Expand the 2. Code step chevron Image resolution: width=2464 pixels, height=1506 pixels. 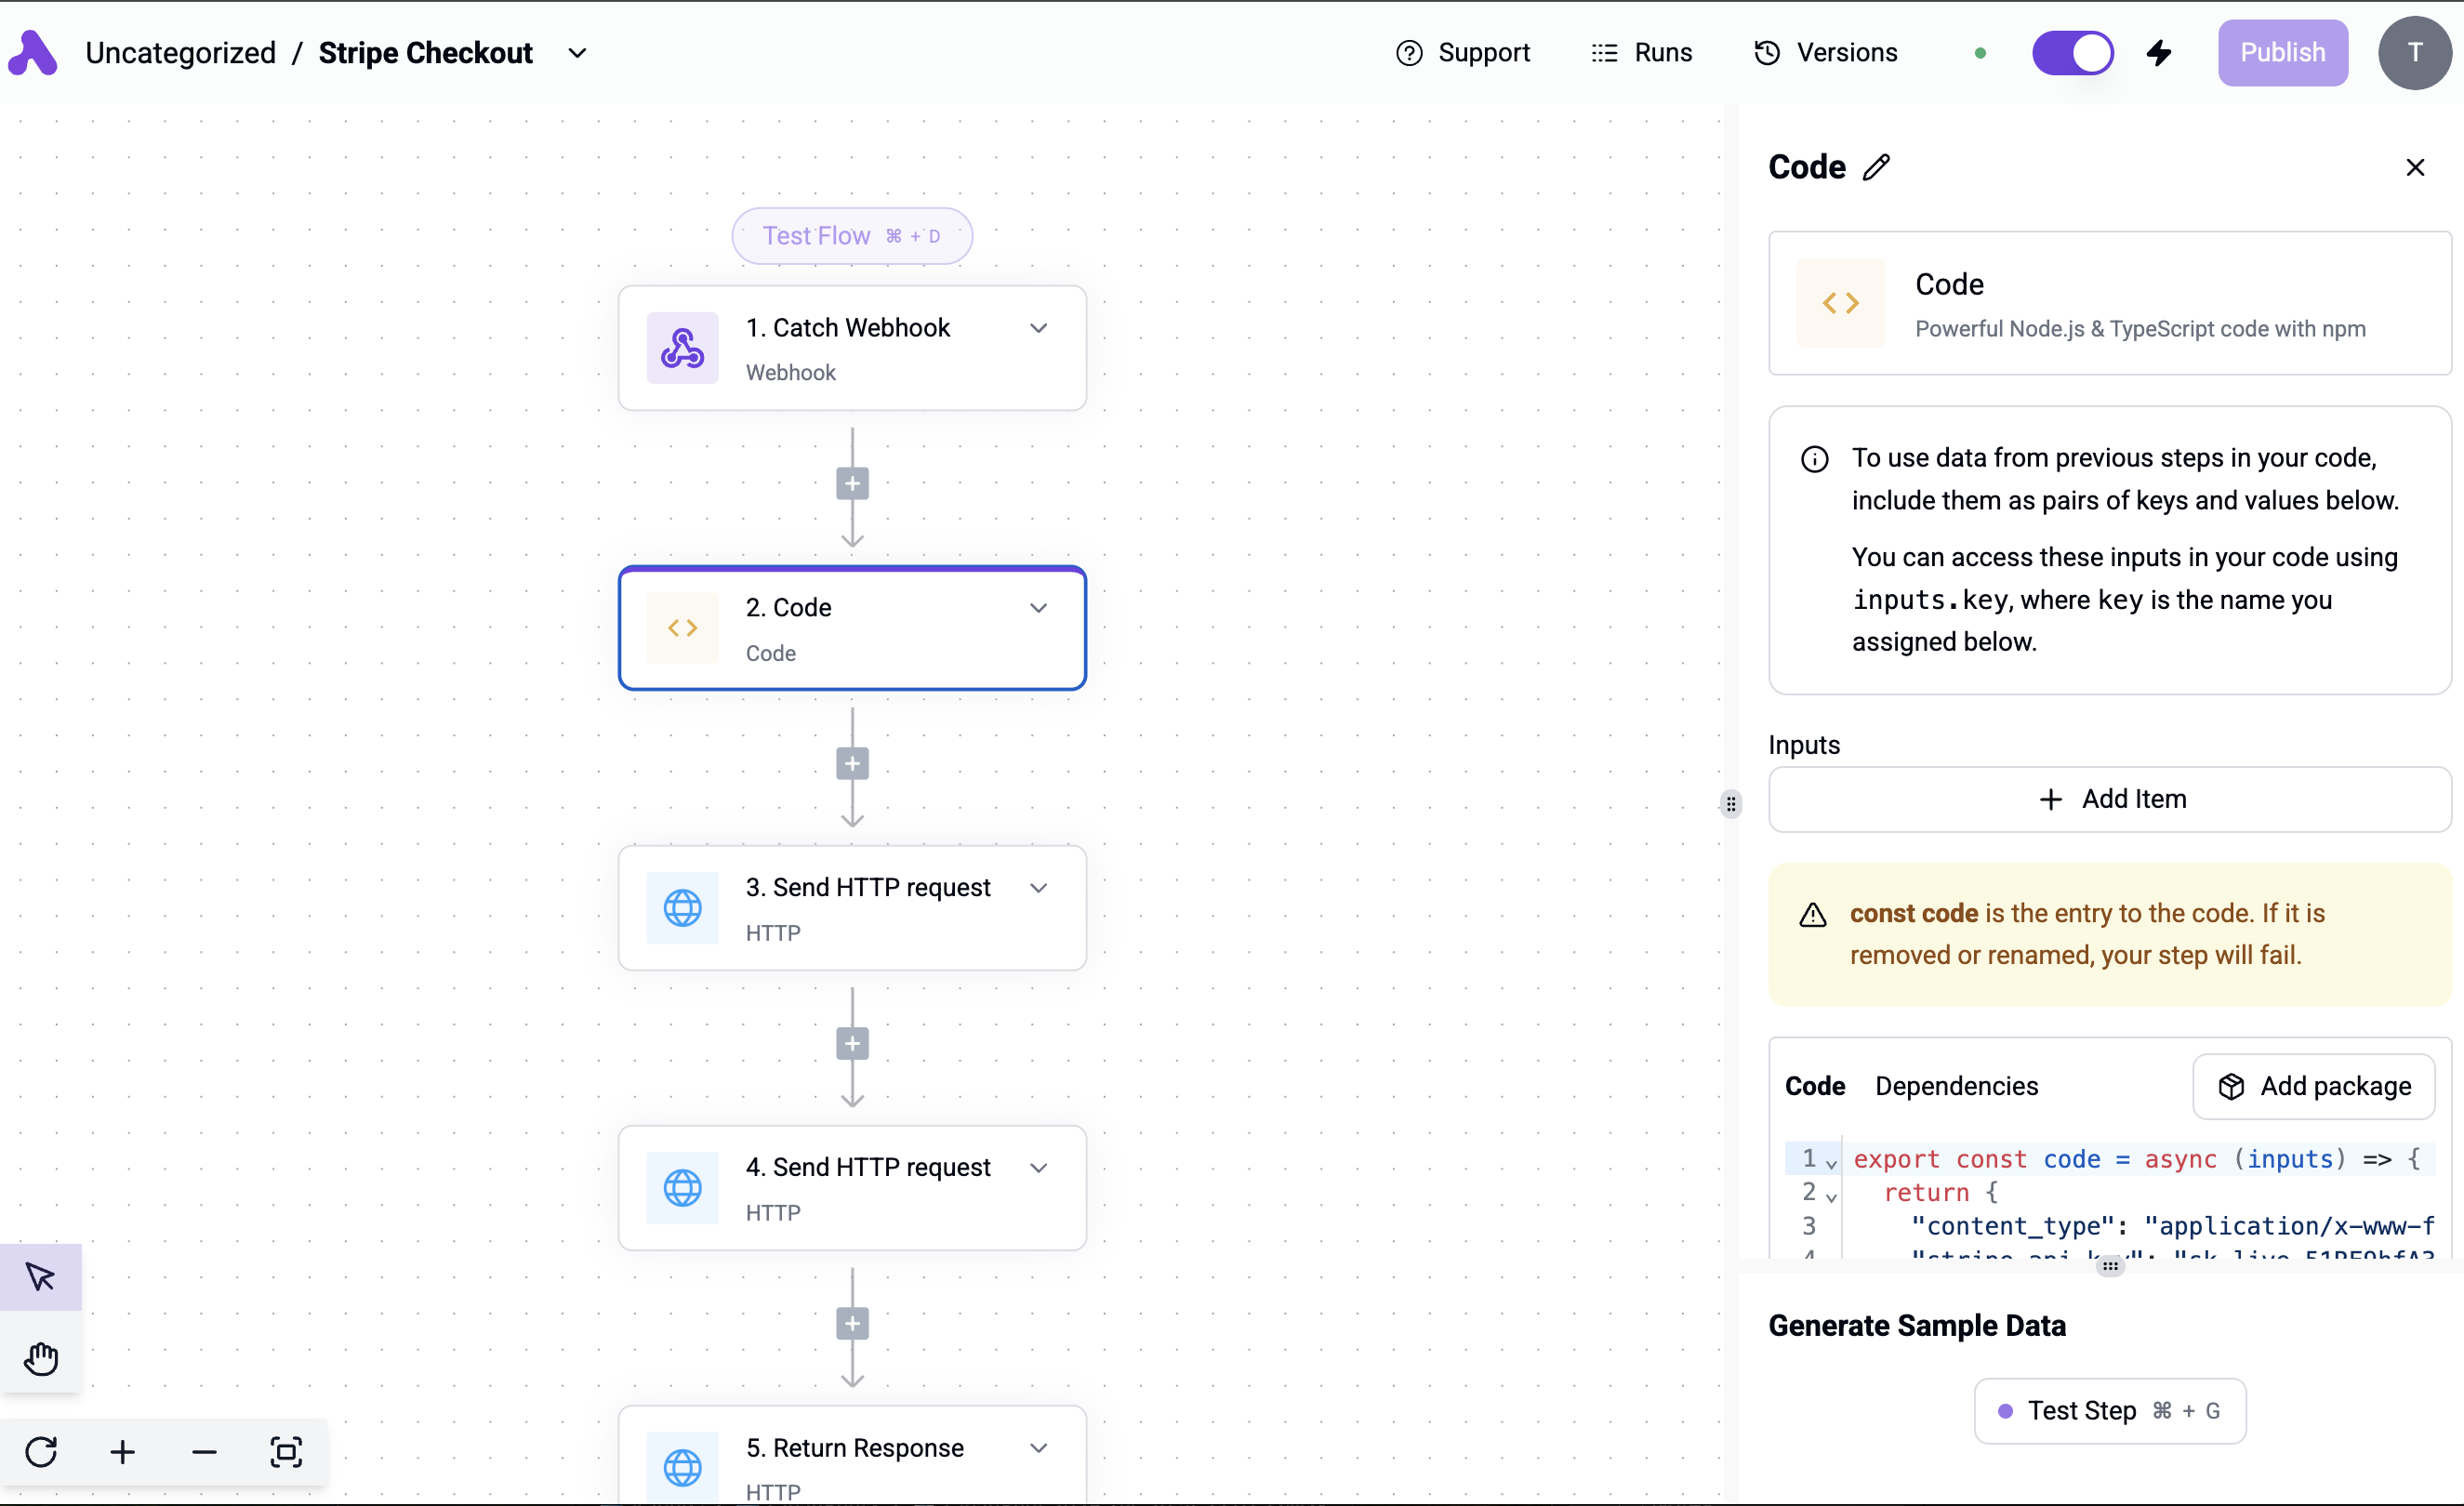pyautogui.click(x=1039, y=608)
